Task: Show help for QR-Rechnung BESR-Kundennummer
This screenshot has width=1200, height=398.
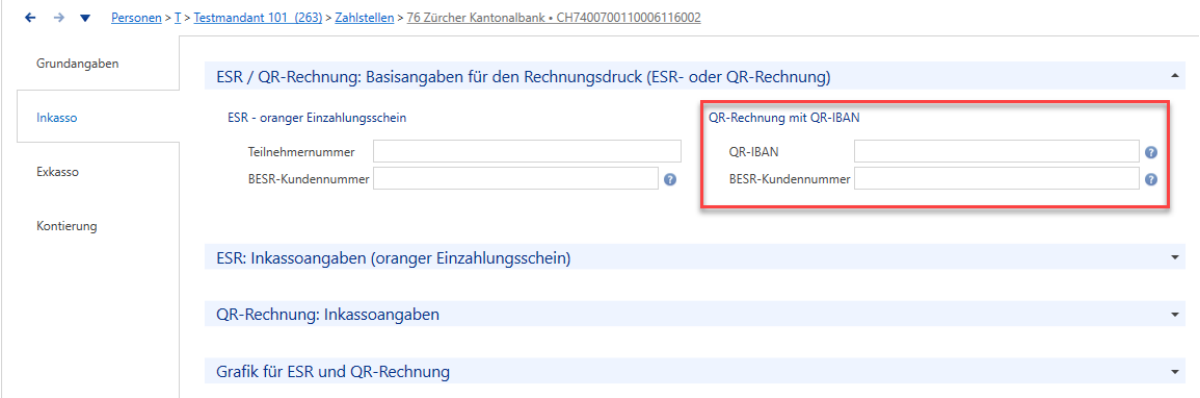Action: [1151, 179]
